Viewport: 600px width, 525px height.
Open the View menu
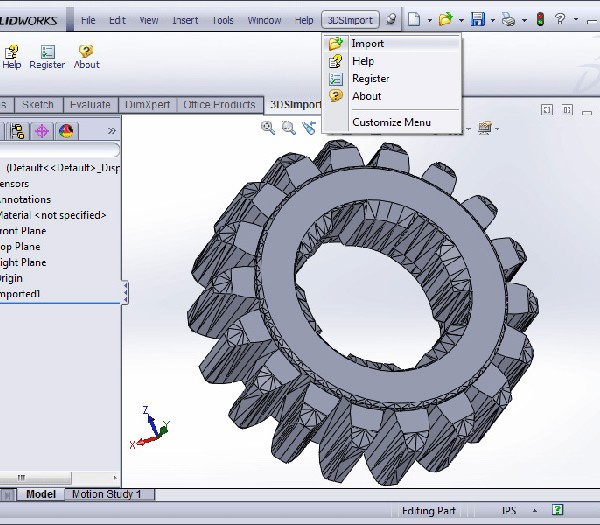pos(149,20)
